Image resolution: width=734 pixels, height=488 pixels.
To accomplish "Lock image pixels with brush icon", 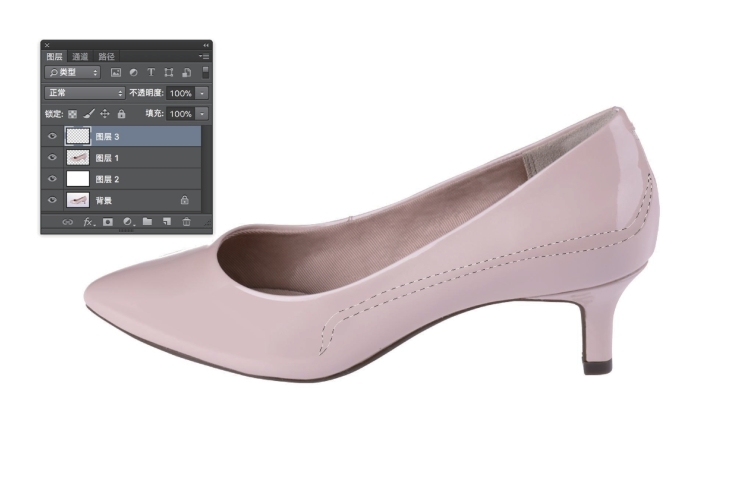I will (x=89, y=114).
